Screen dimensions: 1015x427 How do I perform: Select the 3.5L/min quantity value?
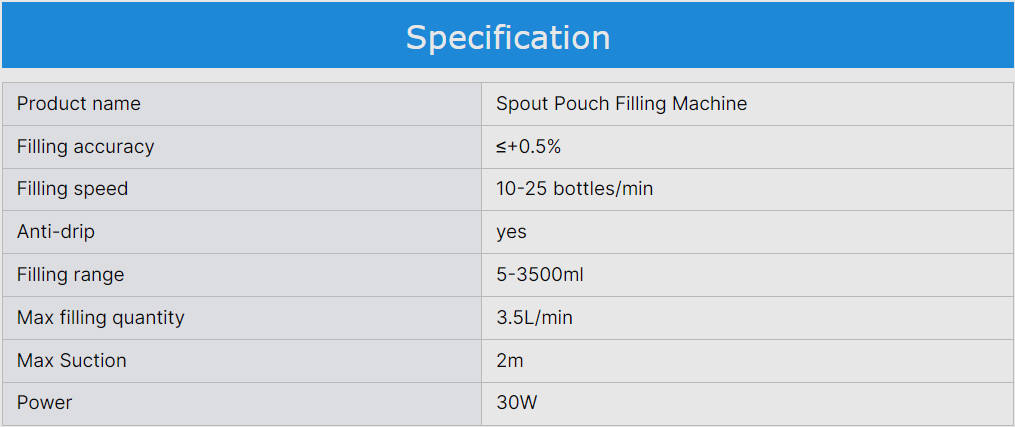click(534, 318)
